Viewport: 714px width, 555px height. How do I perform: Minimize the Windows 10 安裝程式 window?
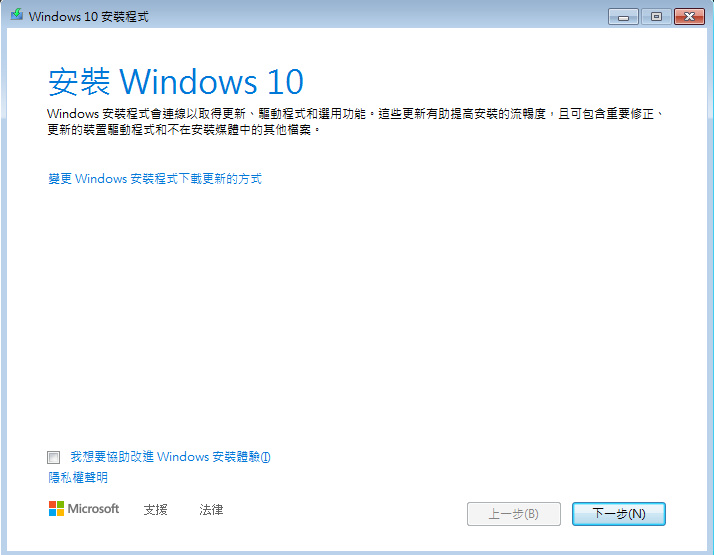(x=623, y=17)
